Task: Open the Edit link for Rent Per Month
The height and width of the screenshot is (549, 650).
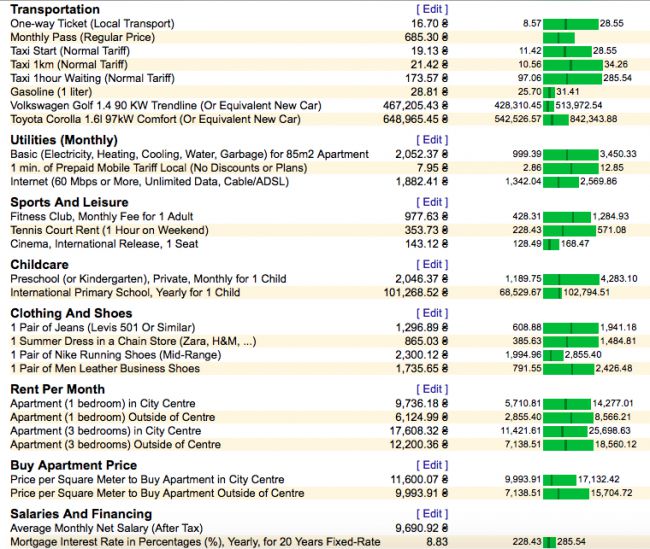Action: [x=432, y=389]
